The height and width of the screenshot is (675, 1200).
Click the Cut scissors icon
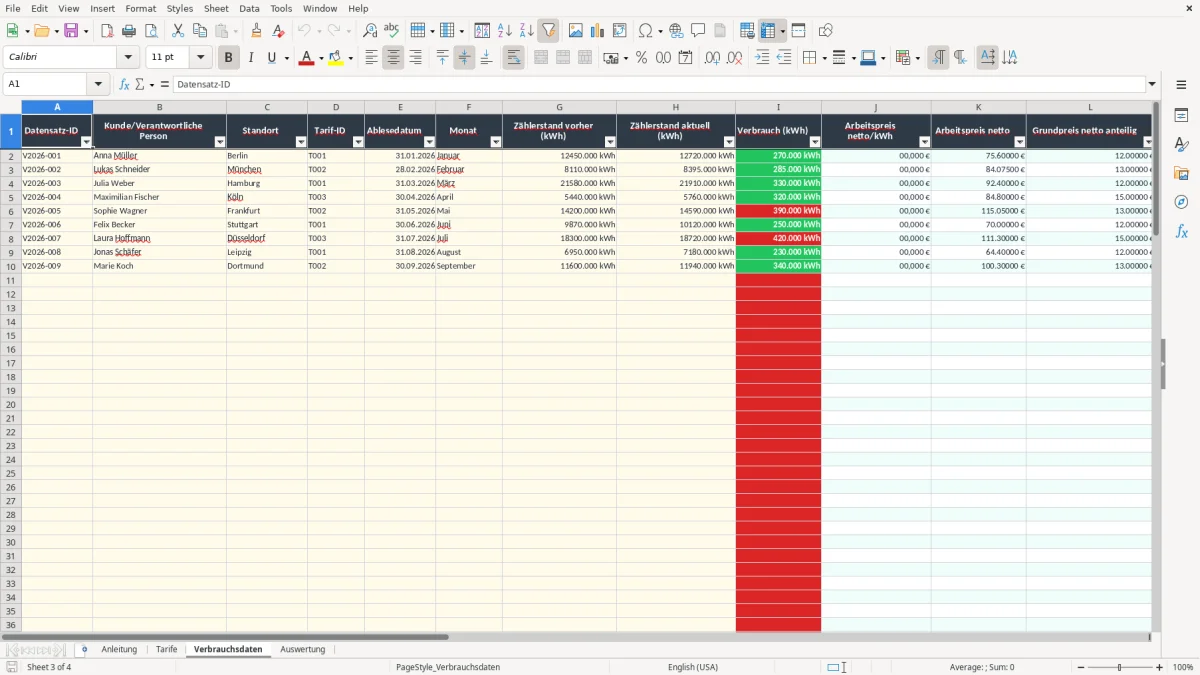pos(178,31)
